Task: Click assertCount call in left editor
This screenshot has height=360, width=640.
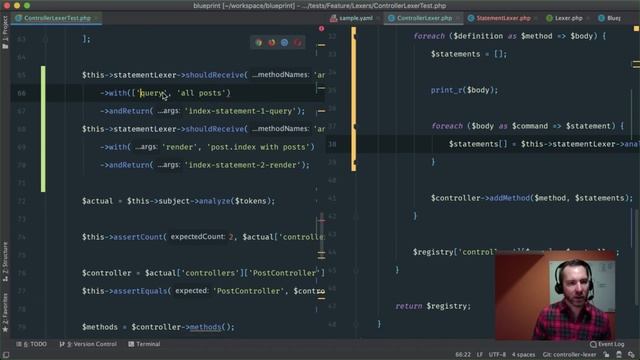Action: click(138, 237)
